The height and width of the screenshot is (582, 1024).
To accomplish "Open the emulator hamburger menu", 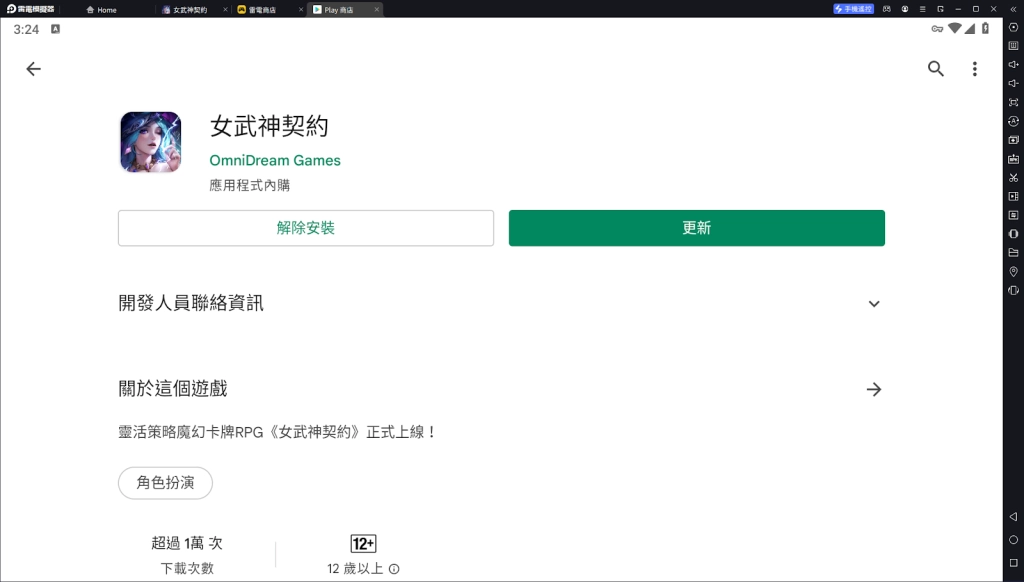I will [922, 9].
